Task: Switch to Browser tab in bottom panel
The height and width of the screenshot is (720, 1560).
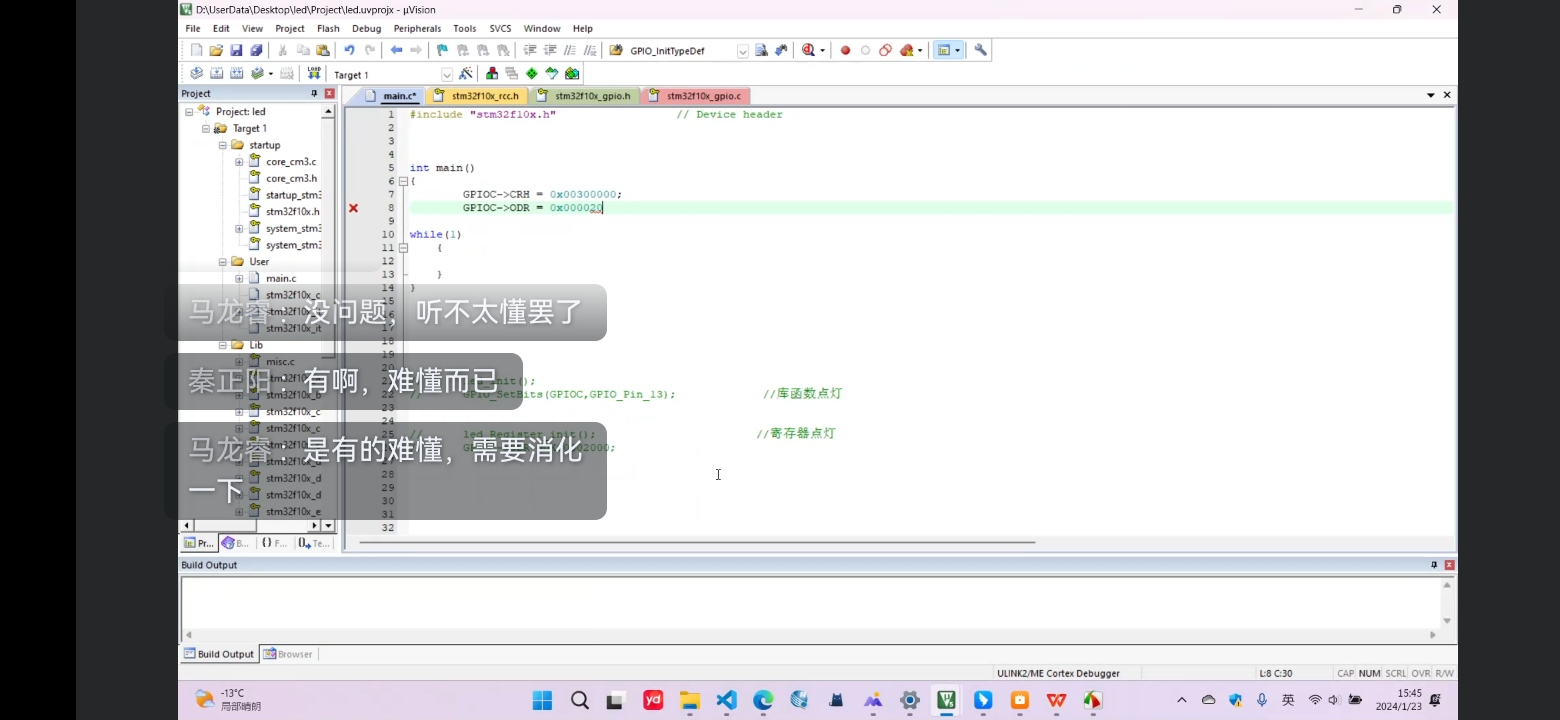Action: pos(289,654)
